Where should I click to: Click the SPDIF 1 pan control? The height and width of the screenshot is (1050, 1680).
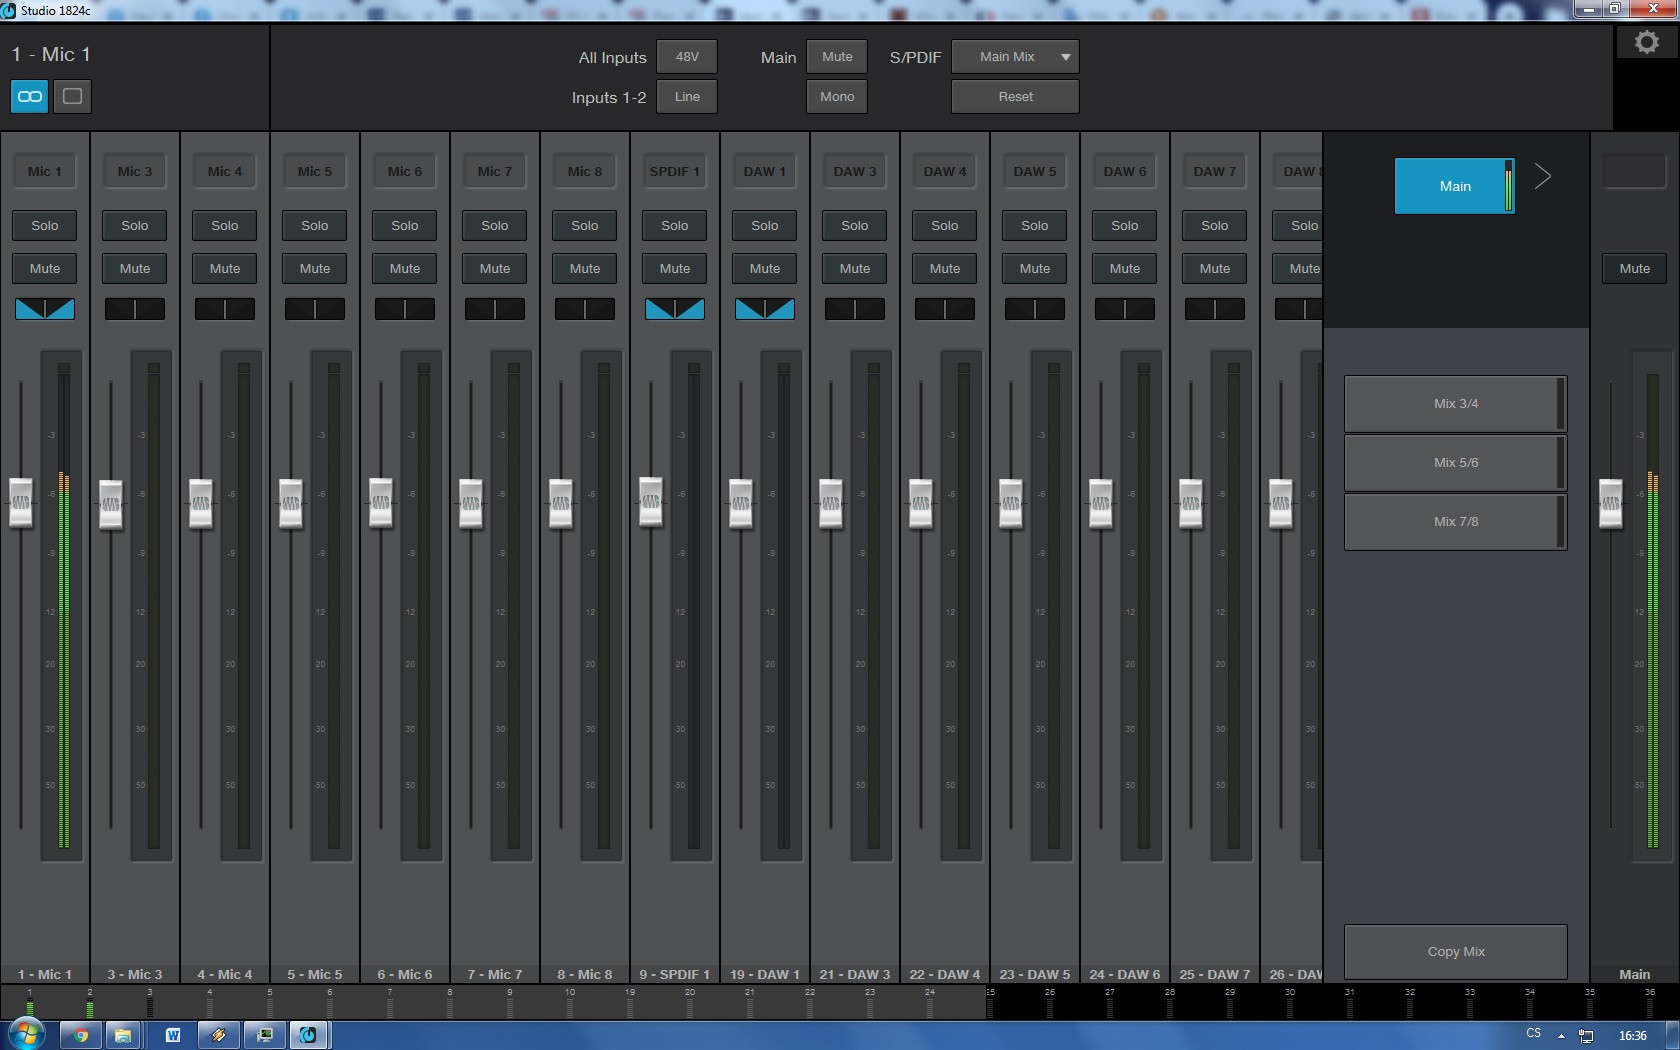tap(675, 309)
